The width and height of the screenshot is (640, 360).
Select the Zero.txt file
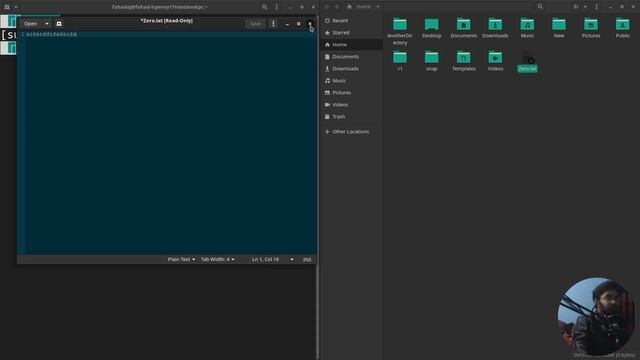[527, 63]
